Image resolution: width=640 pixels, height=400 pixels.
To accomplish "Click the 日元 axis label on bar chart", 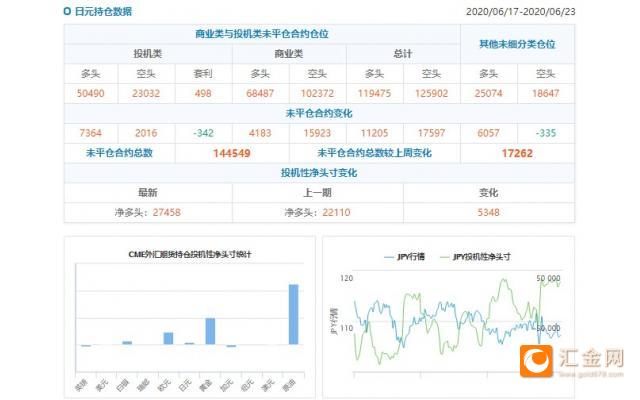I will [186, 384].
